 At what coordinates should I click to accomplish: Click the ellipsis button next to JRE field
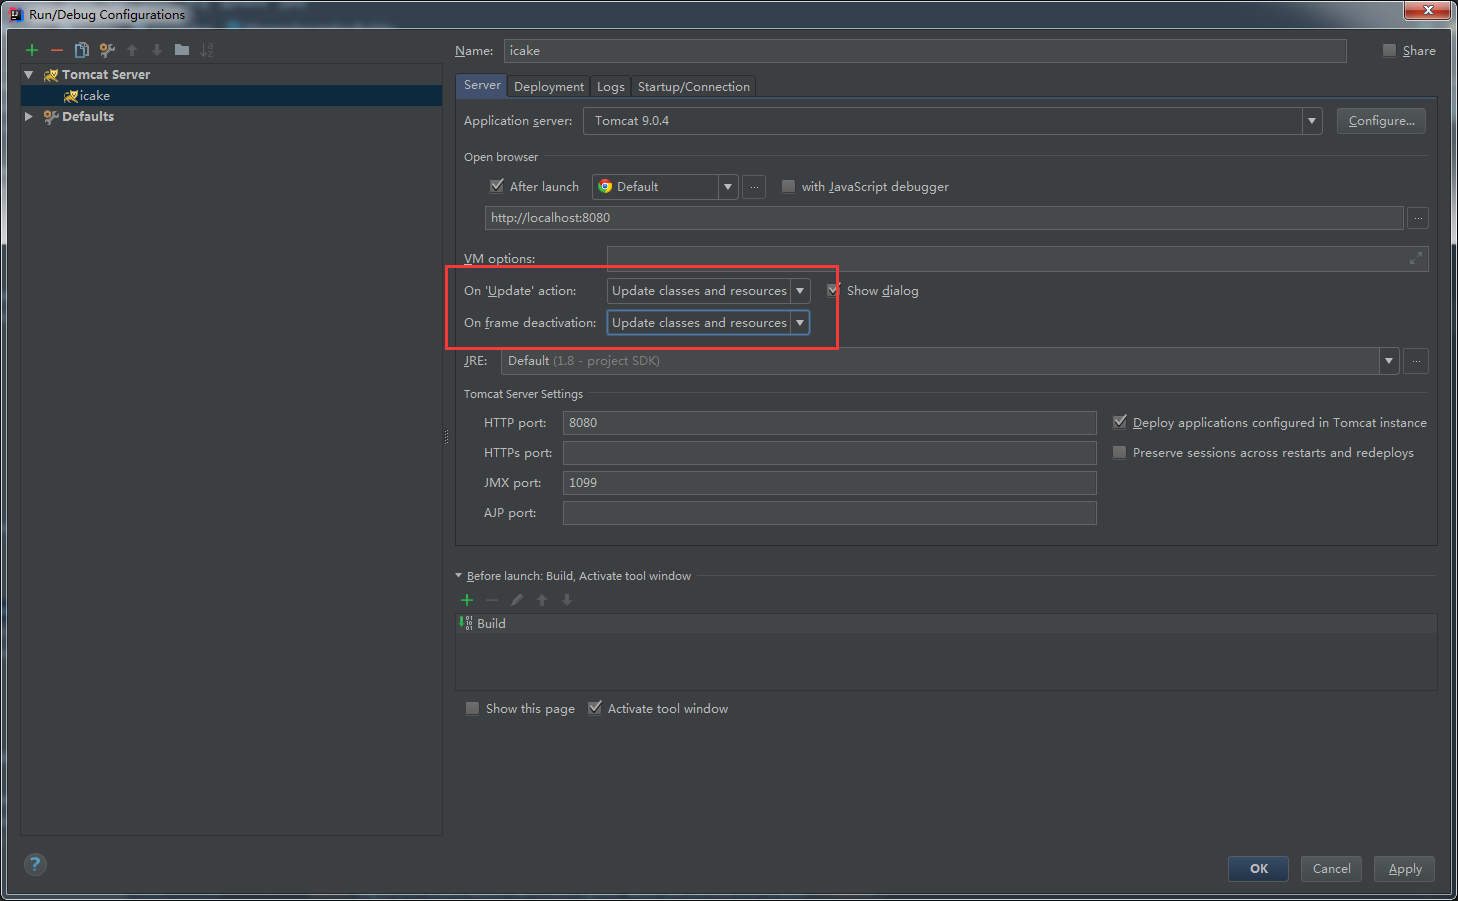(x=1416, y=361)
